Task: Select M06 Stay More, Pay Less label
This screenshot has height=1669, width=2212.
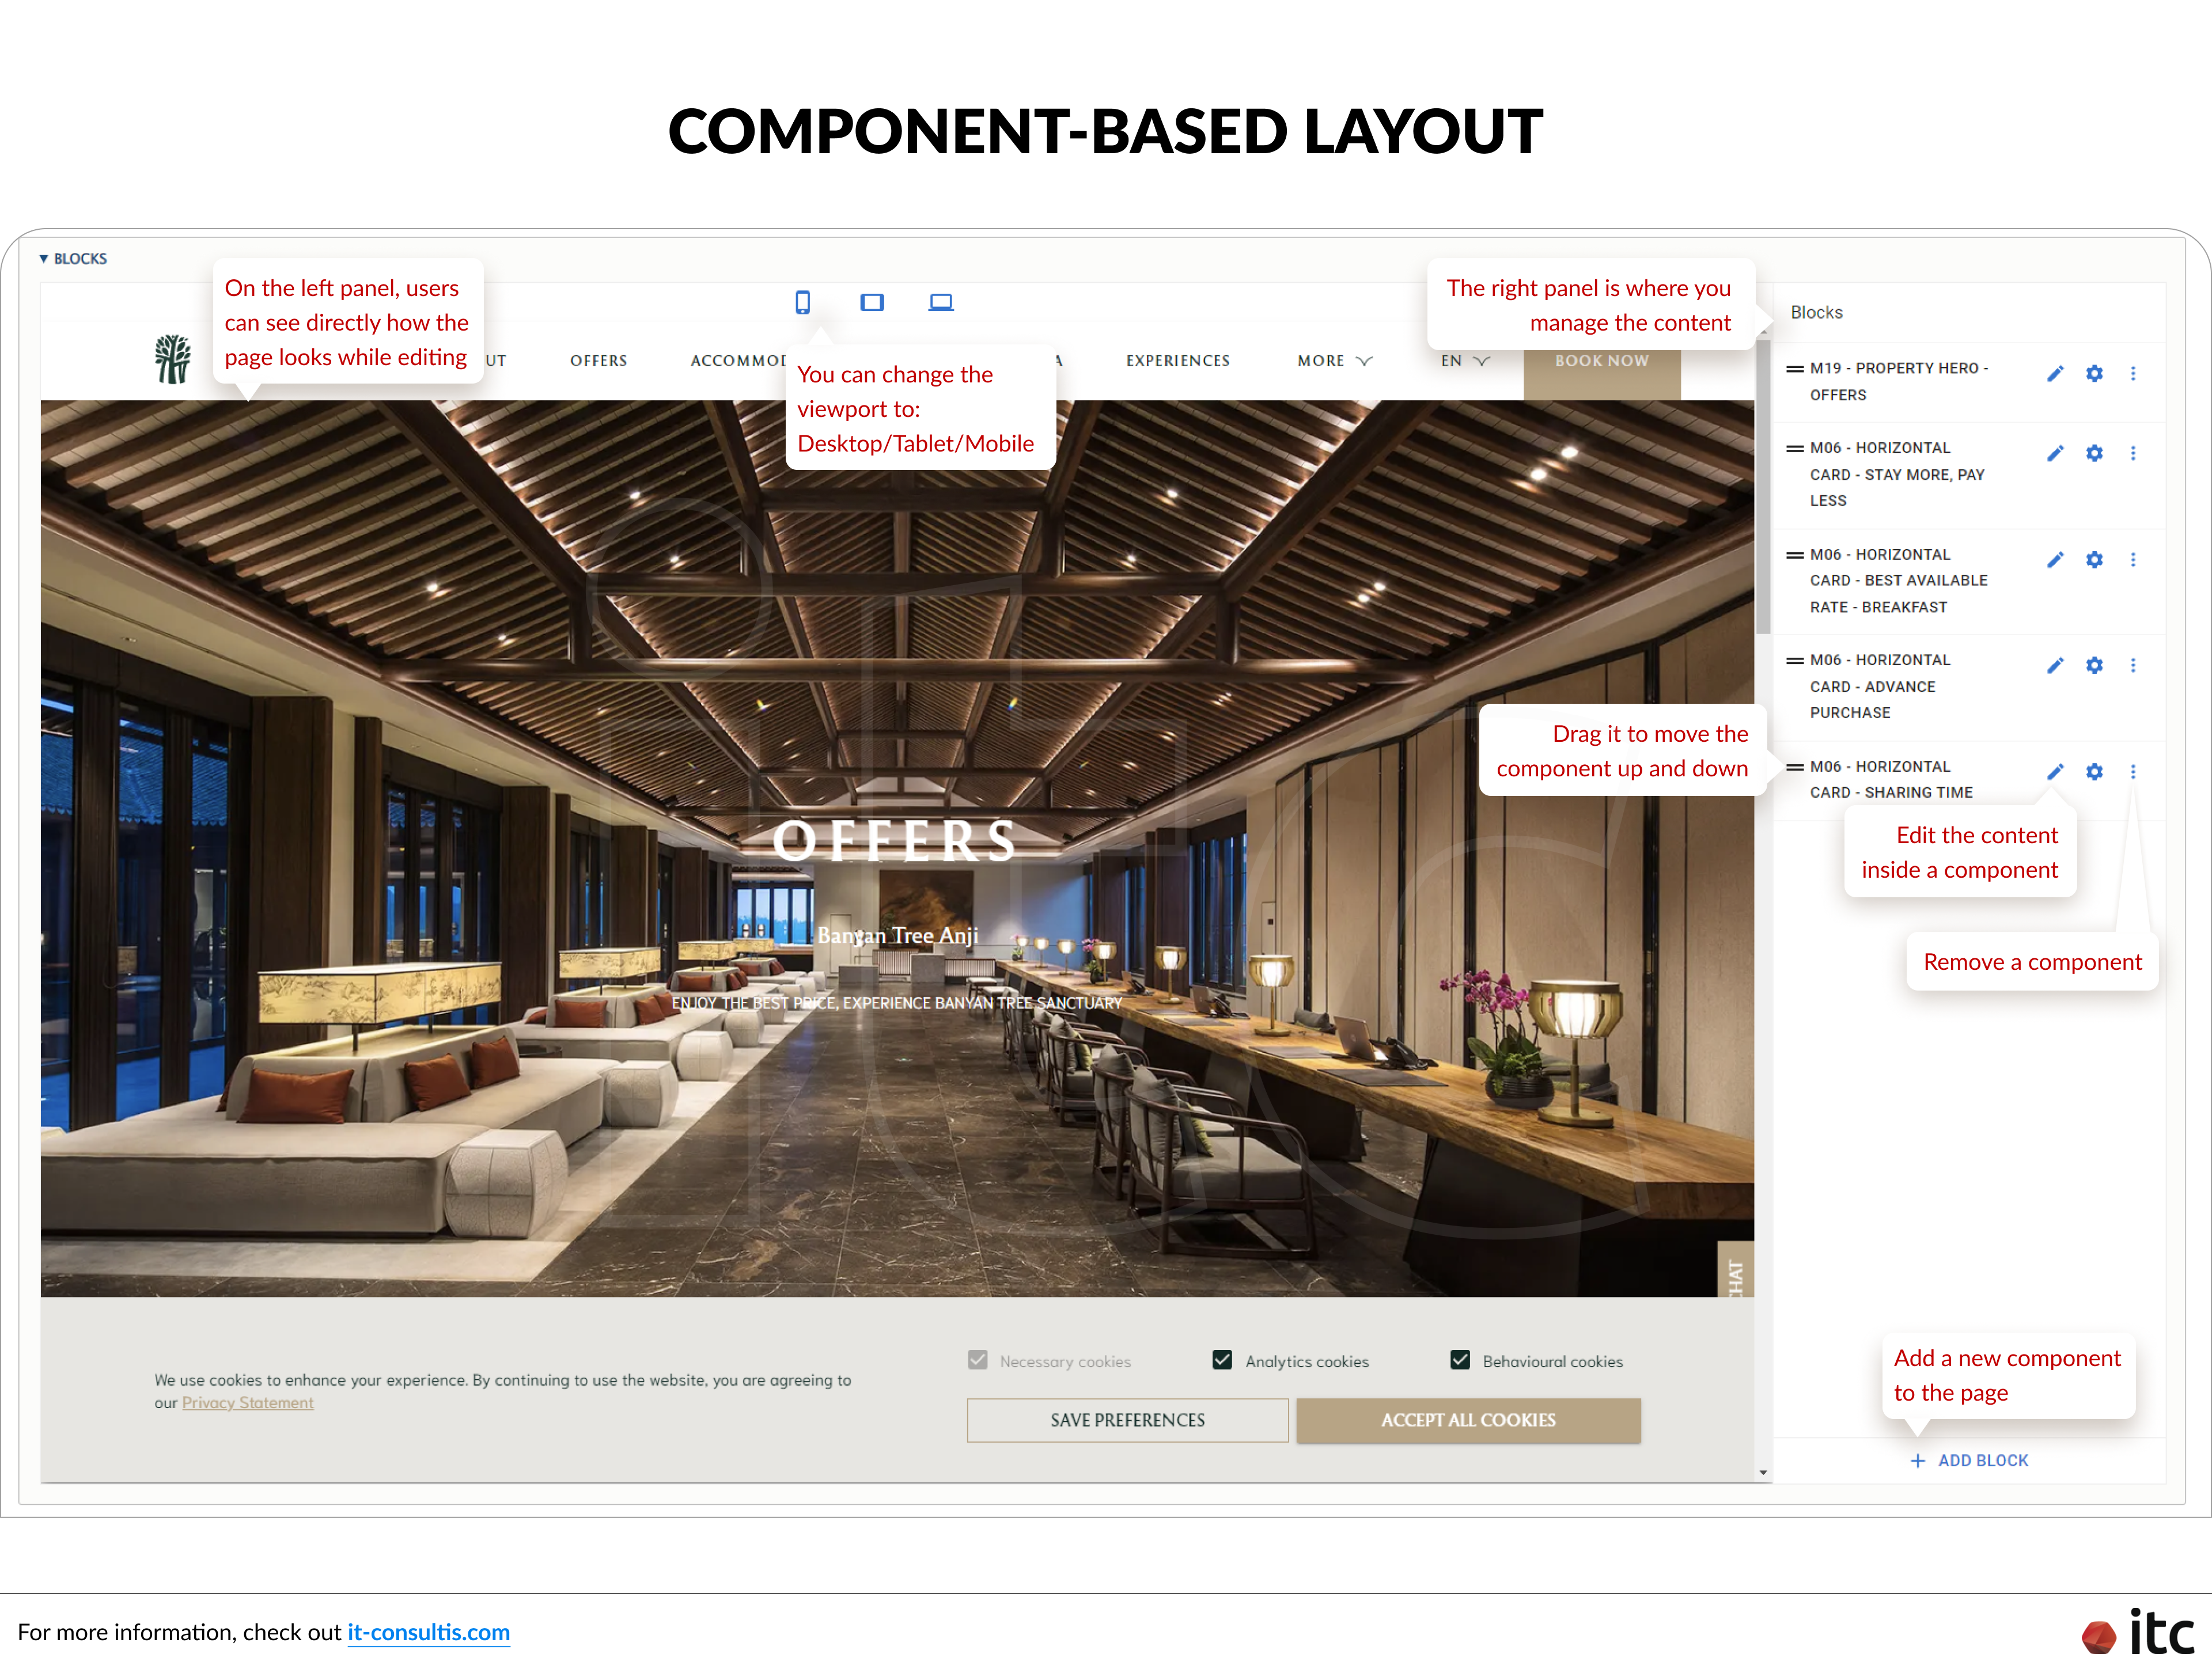Action: coord(1897,475)
